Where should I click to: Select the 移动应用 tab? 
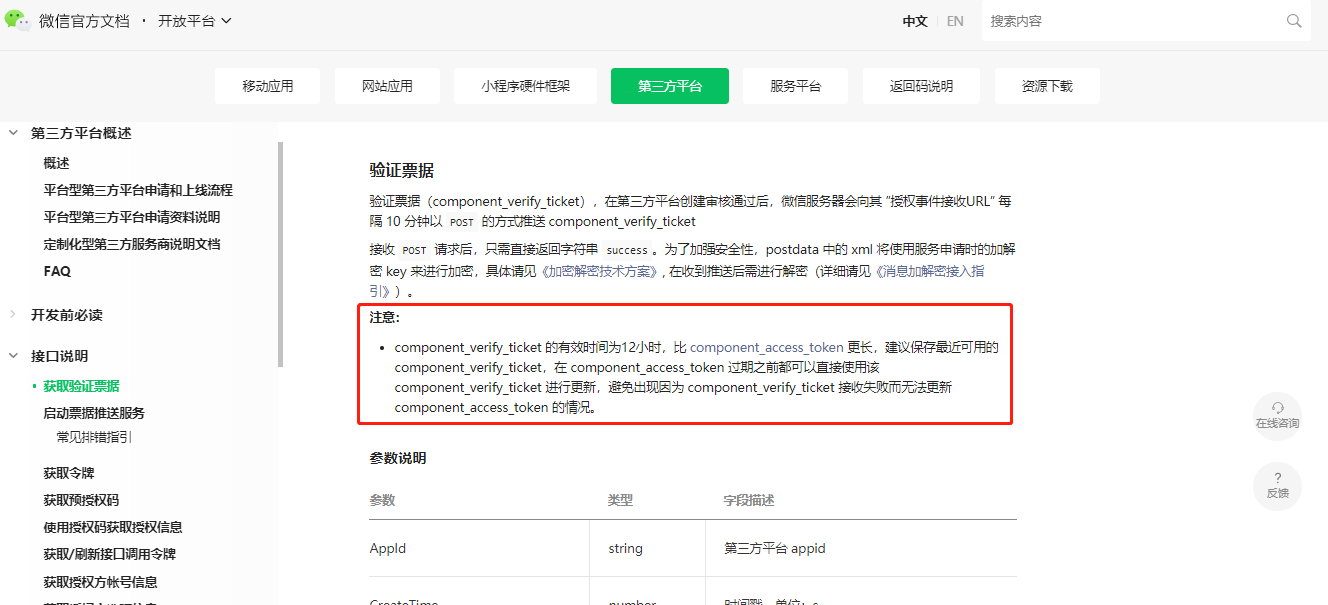coord(268,86)
